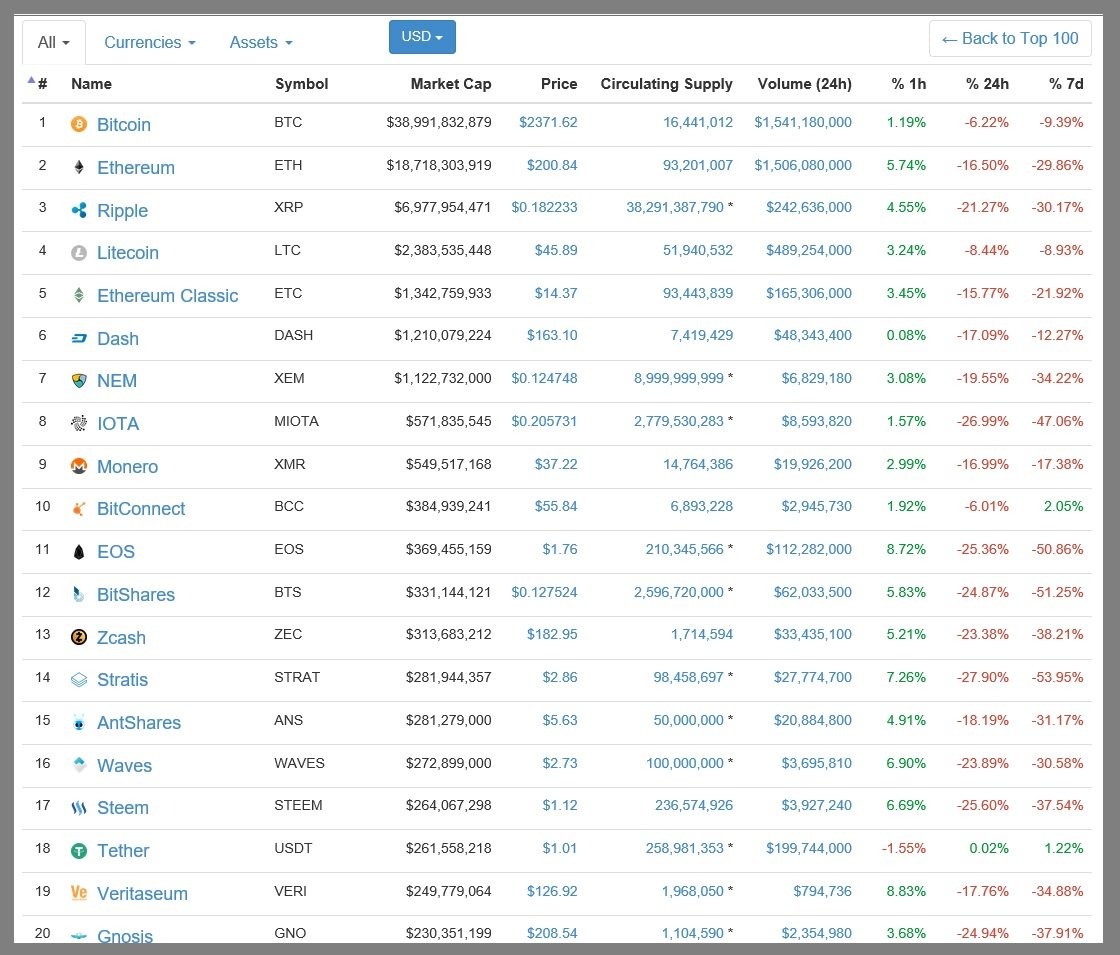Screen dimensions: 1120x955
Task: Select IOTA symbol MIOTA
Action: coord(296,421)
